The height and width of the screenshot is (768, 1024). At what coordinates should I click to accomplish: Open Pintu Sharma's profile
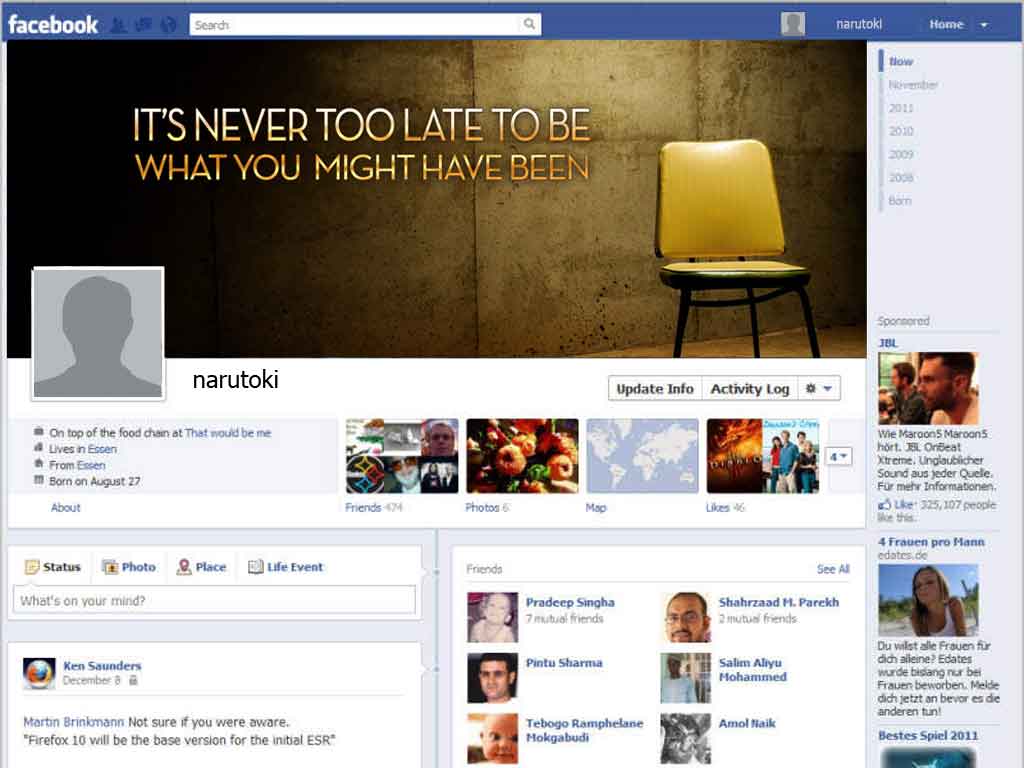click(564, 663)
